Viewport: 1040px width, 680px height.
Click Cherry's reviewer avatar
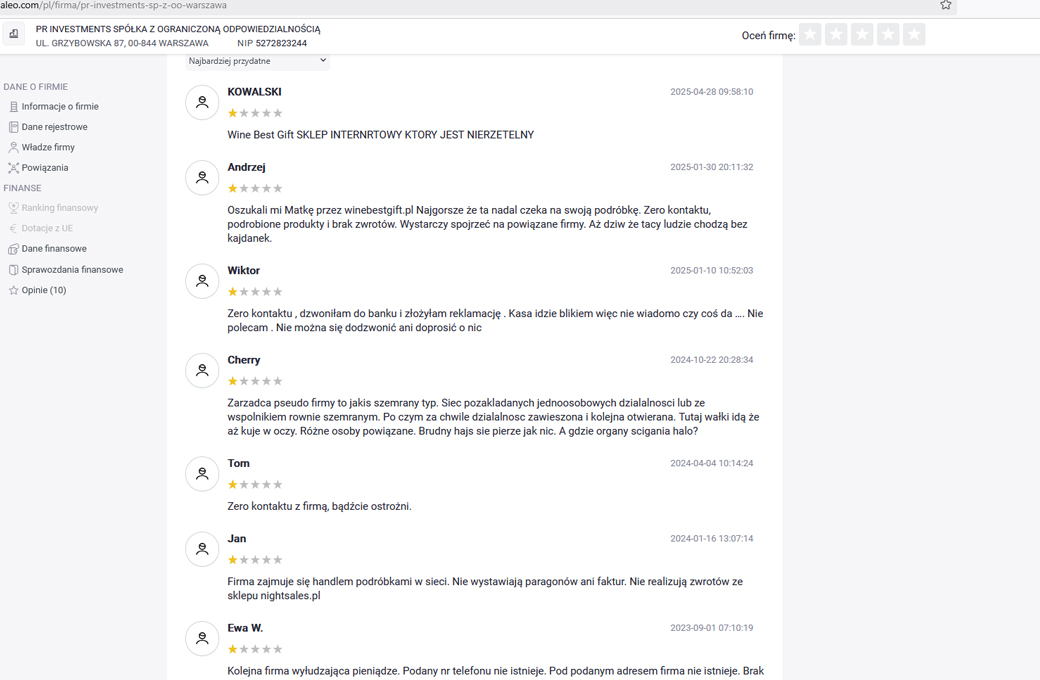coord(202,370)
